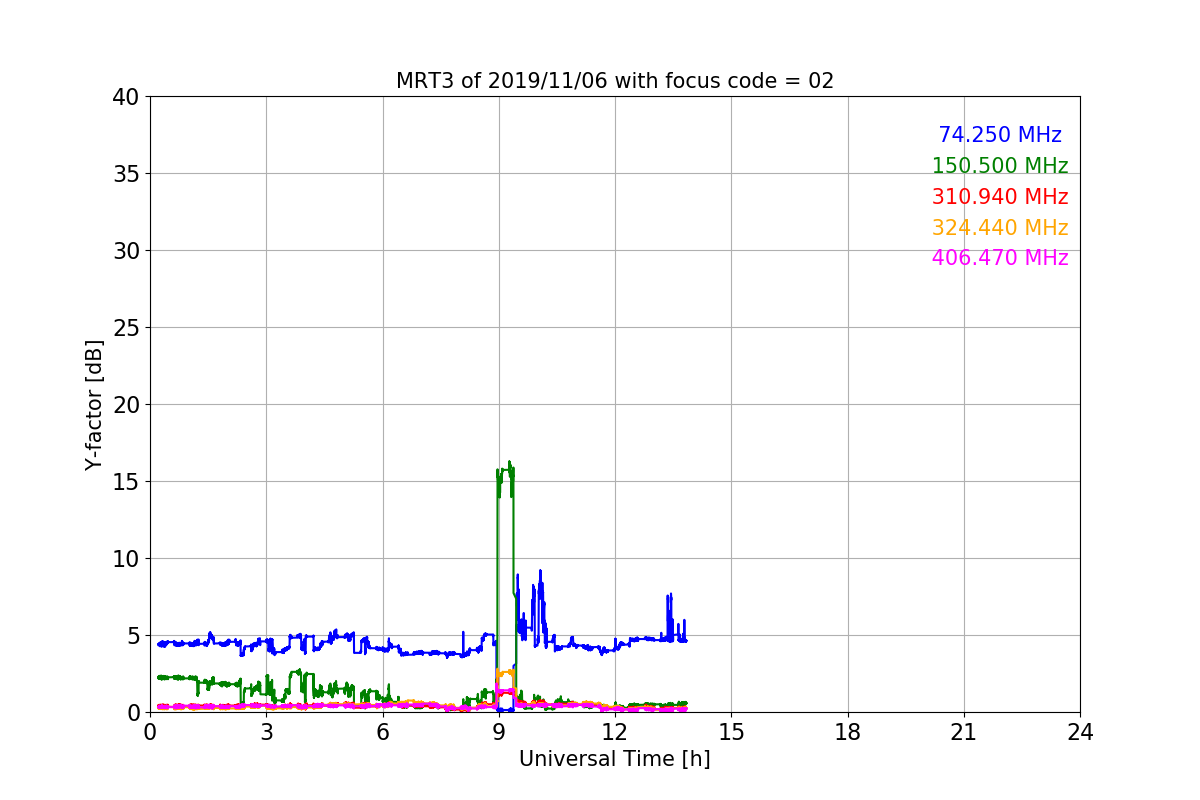Viewport: 1200px width, 800px height.
Task: Select the 74.250 MHz legend label
Action: [x=1000, y=135]
